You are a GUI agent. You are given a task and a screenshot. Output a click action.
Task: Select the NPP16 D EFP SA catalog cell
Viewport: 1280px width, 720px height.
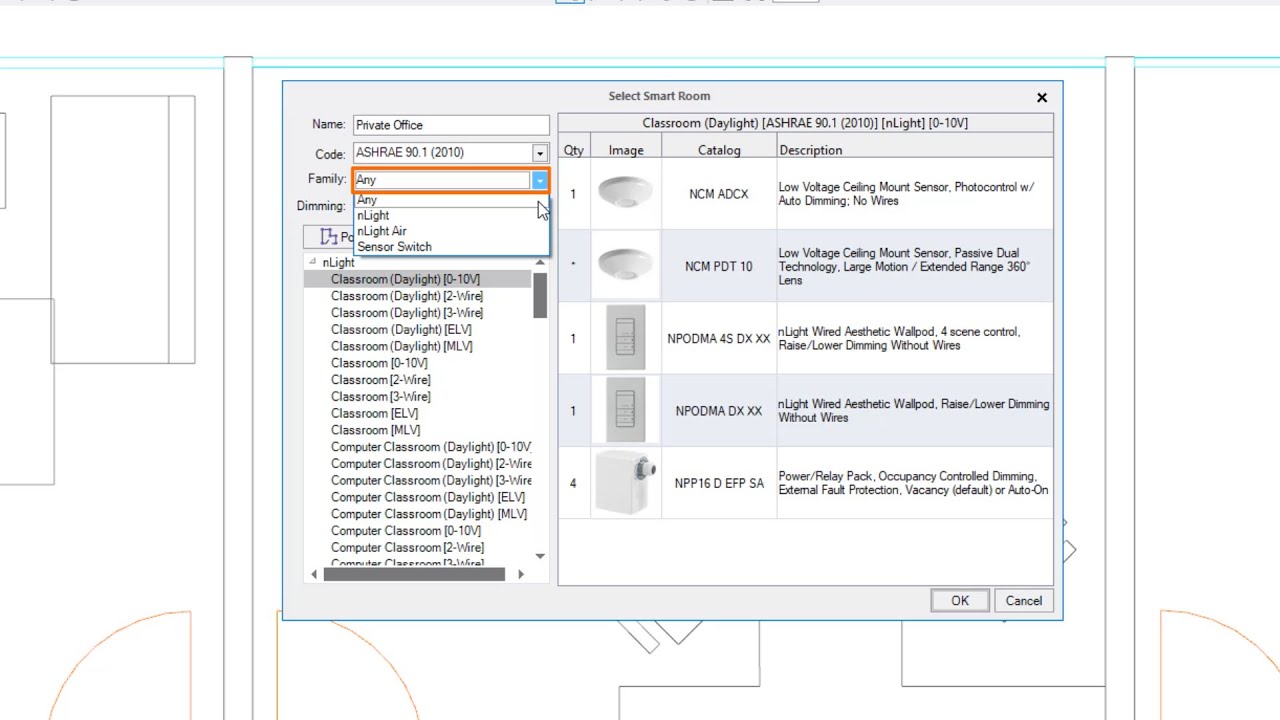[719, 483]
